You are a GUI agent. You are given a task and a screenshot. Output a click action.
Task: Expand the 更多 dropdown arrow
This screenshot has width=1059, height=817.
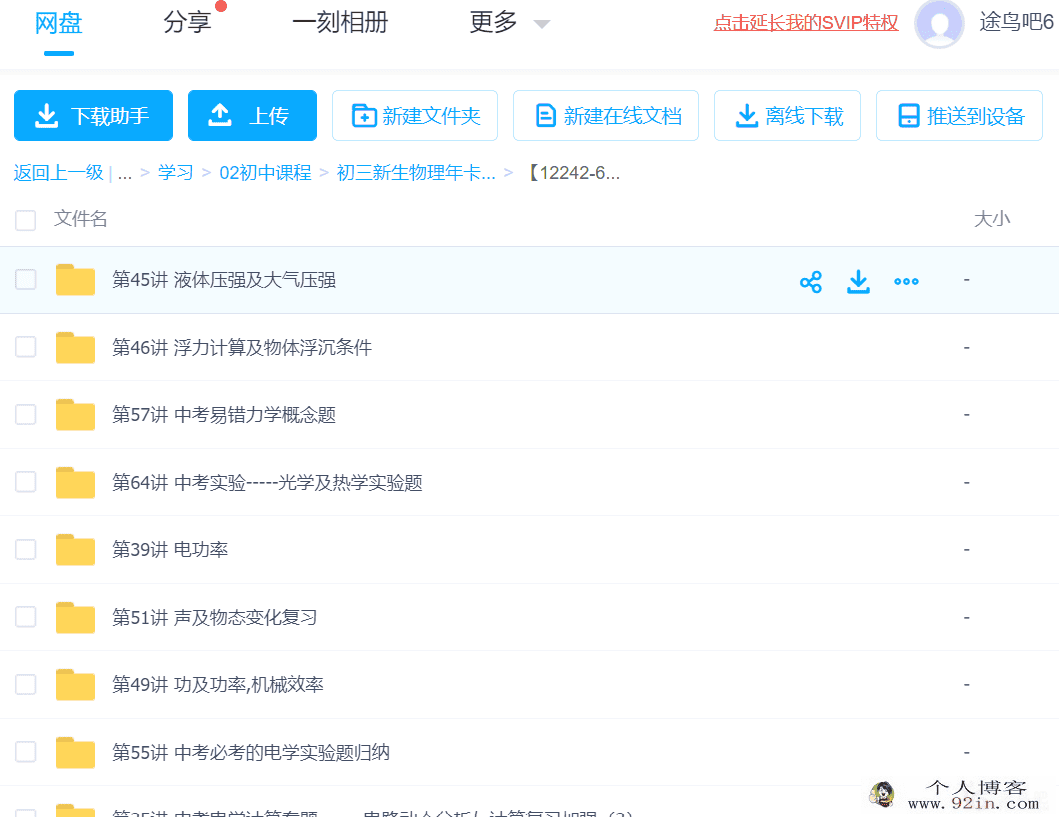542,24
